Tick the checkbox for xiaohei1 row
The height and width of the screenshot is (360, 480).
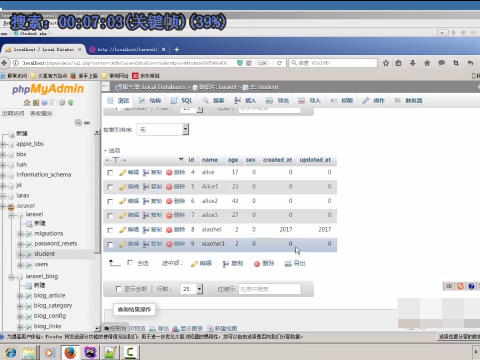click(x=110, y=244)
